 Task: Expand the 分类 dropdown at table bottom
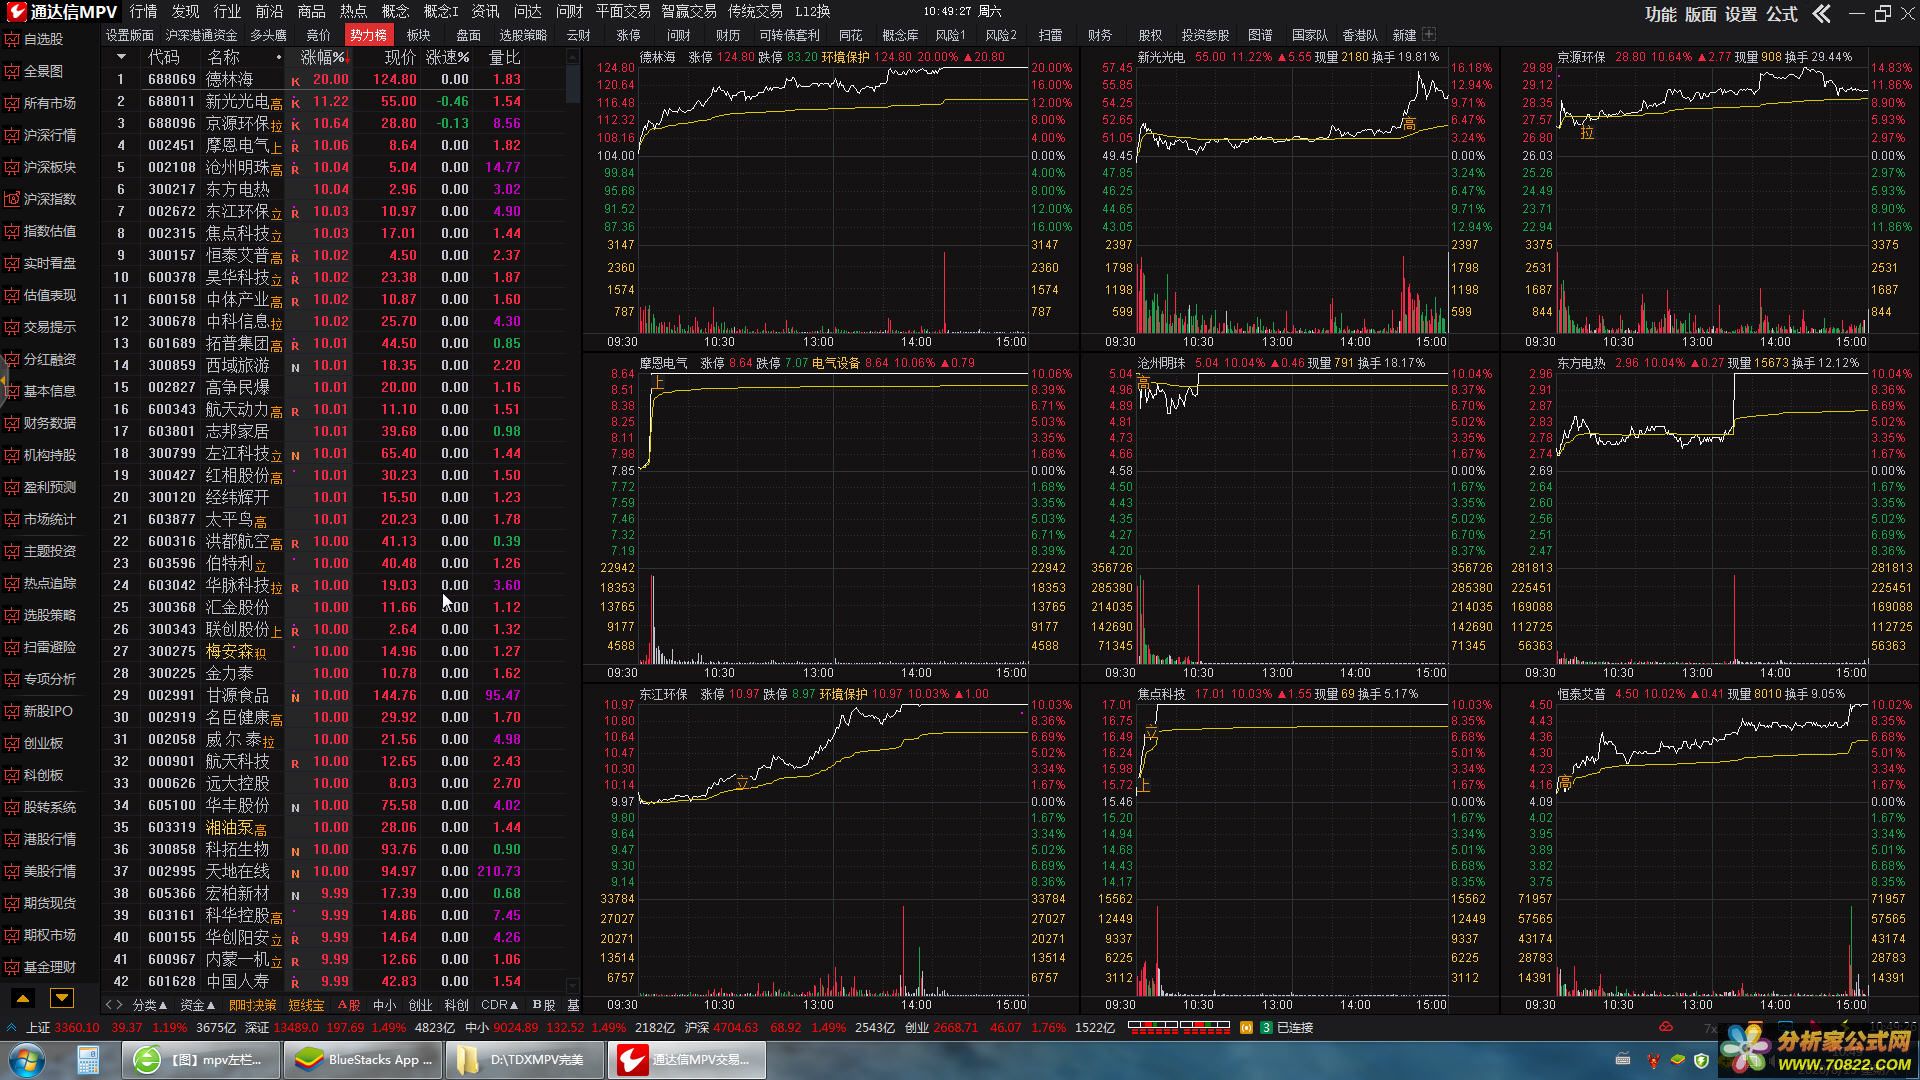point(150,1004)
